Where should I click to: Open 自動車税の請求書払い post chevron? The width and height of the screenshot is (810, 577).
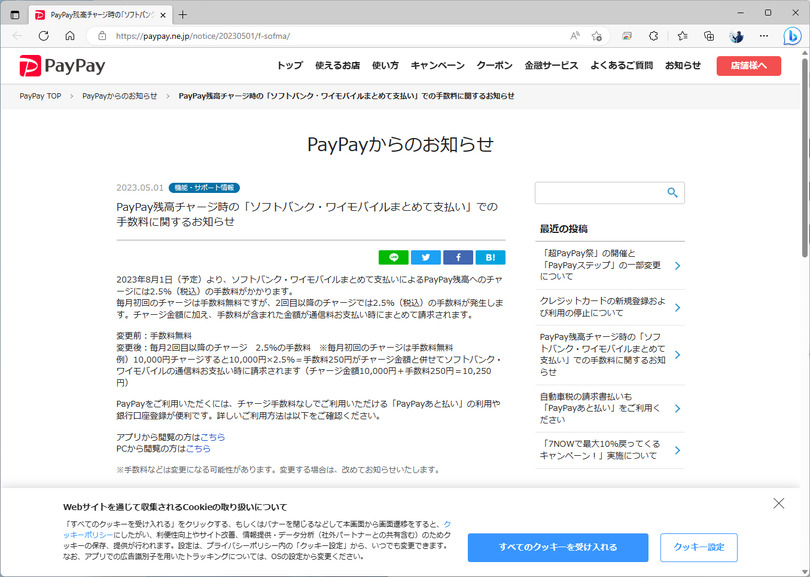pyautogui.click(x=678, y=409)
